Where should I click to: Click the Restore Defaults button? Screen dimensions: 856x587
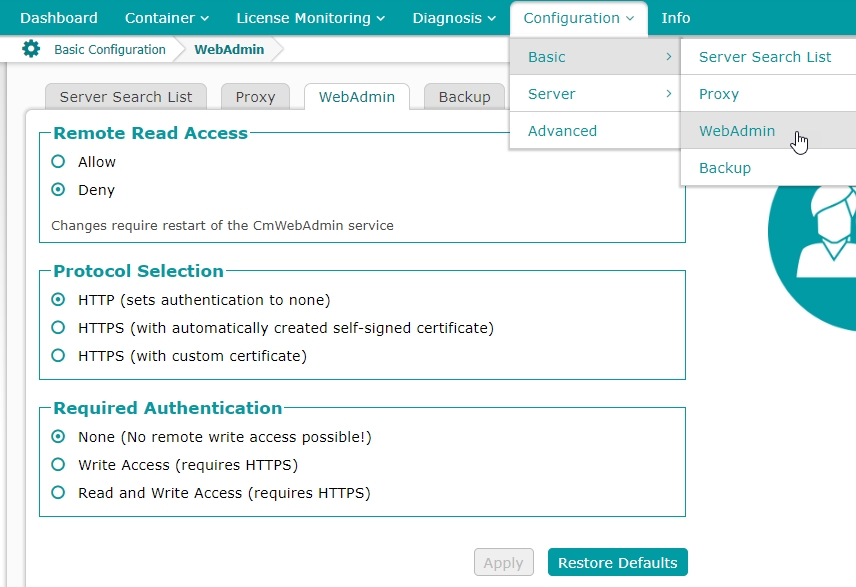617,563
